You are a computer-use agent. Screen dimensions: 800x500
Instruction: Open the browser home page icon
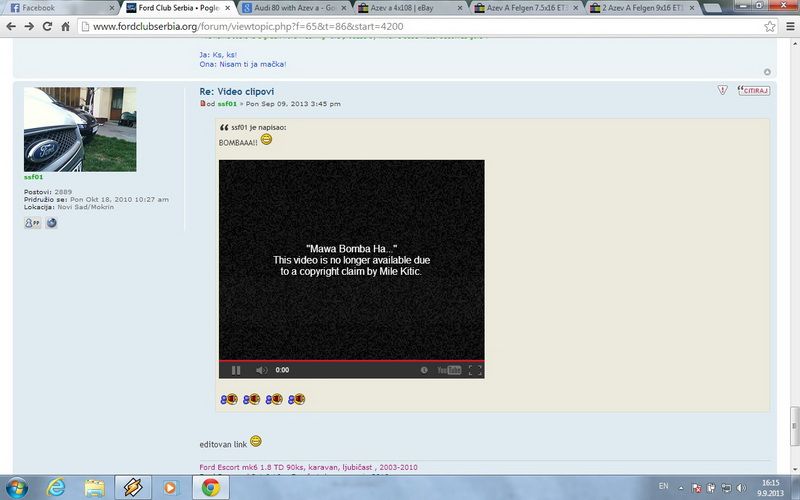[65, 27]
